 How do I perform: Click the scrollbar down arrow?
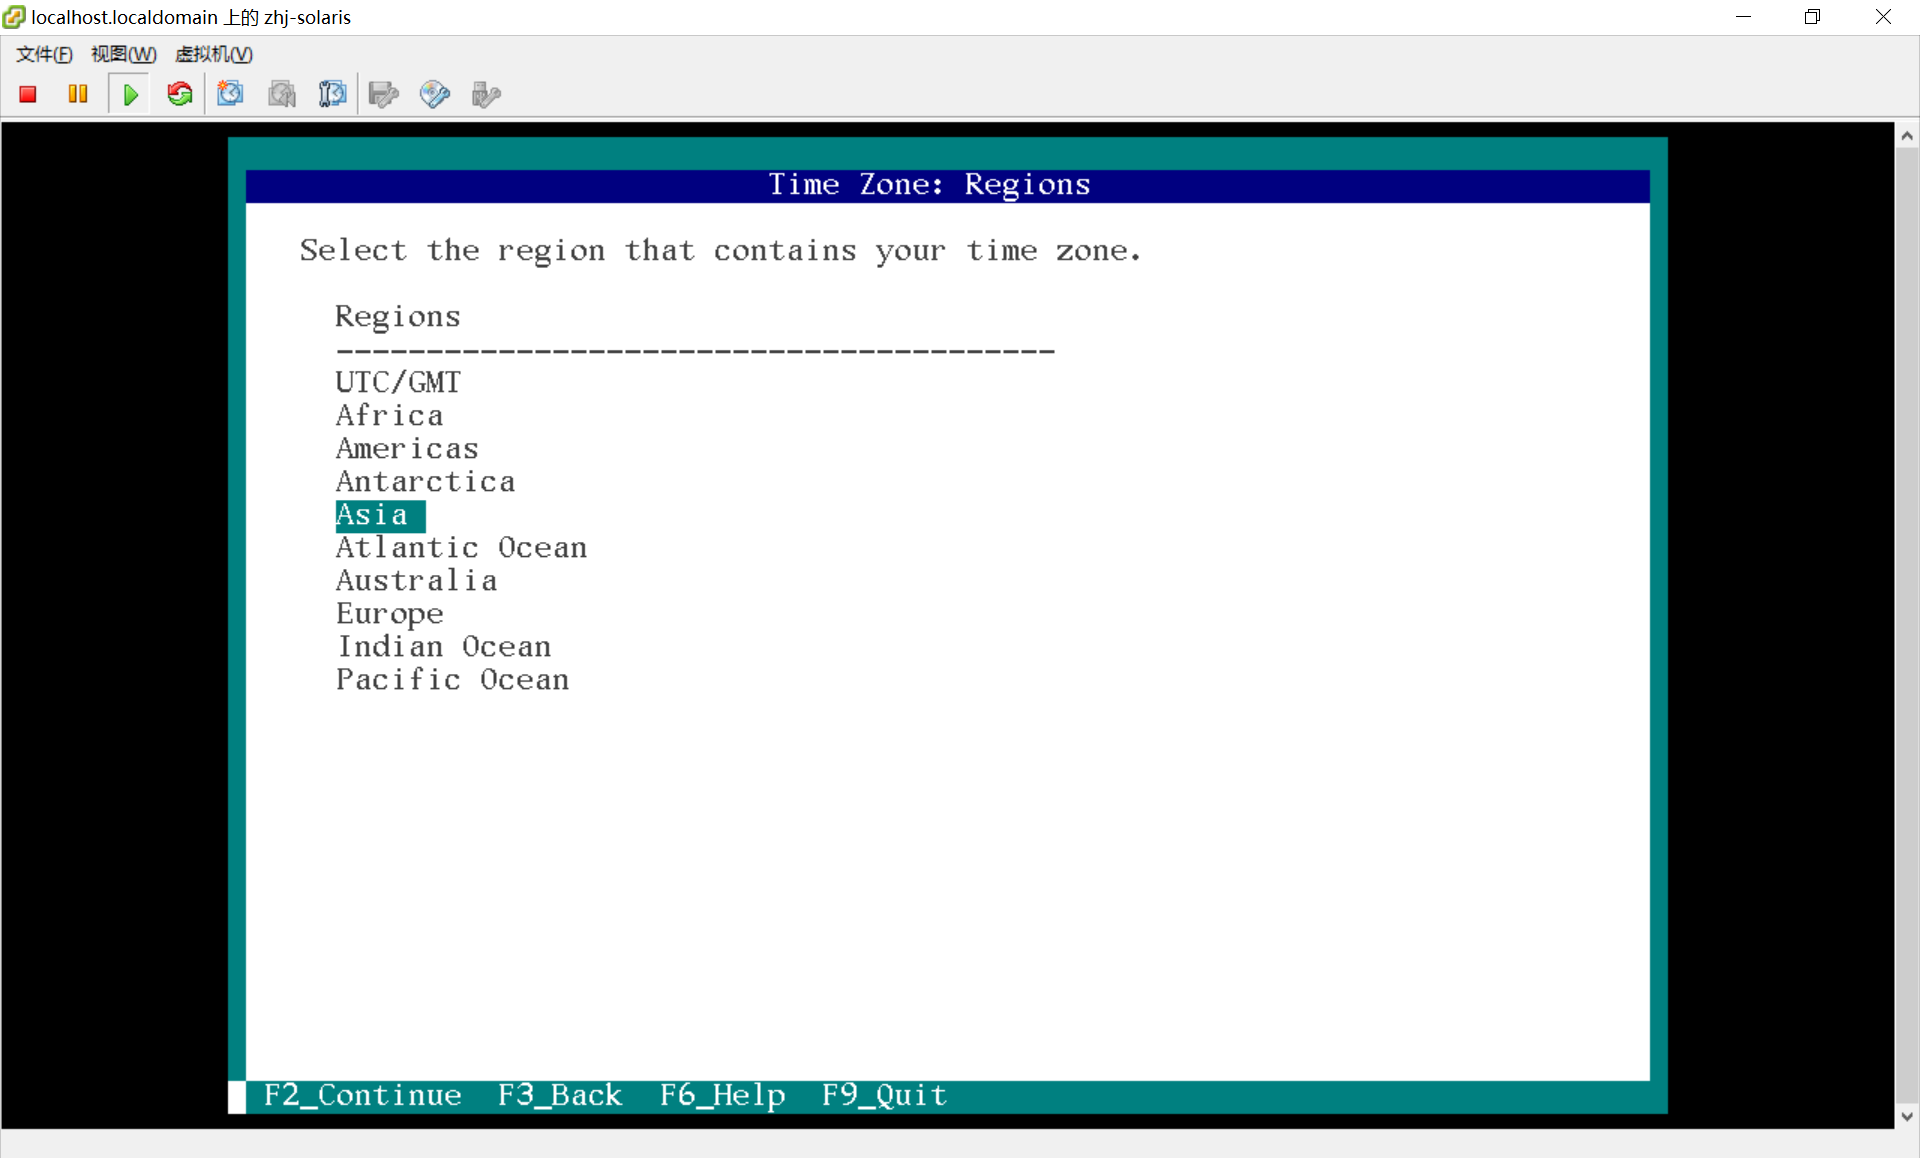1907,1116
